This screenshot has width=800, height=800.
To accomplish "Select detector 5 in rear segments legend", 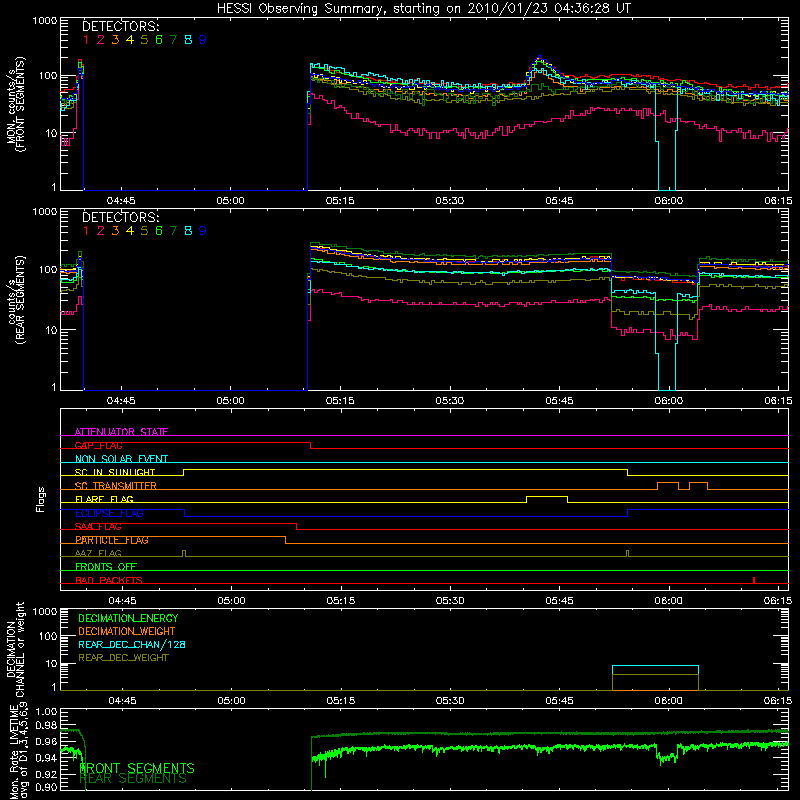I will coord(144,231).
